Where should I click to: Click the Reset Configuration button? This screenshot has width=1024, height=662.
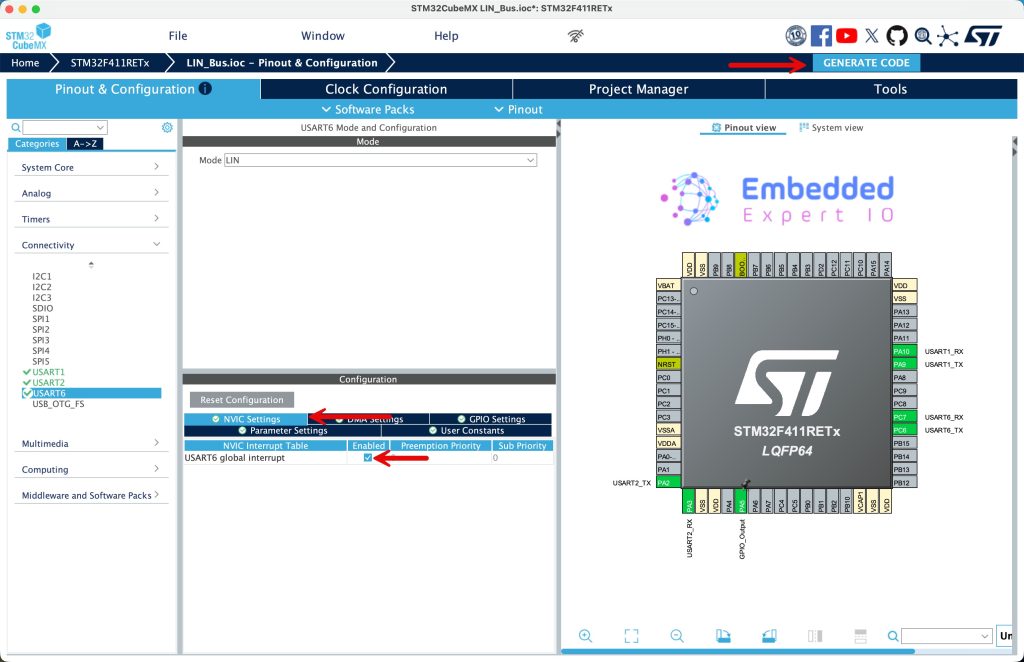point(241,400)
